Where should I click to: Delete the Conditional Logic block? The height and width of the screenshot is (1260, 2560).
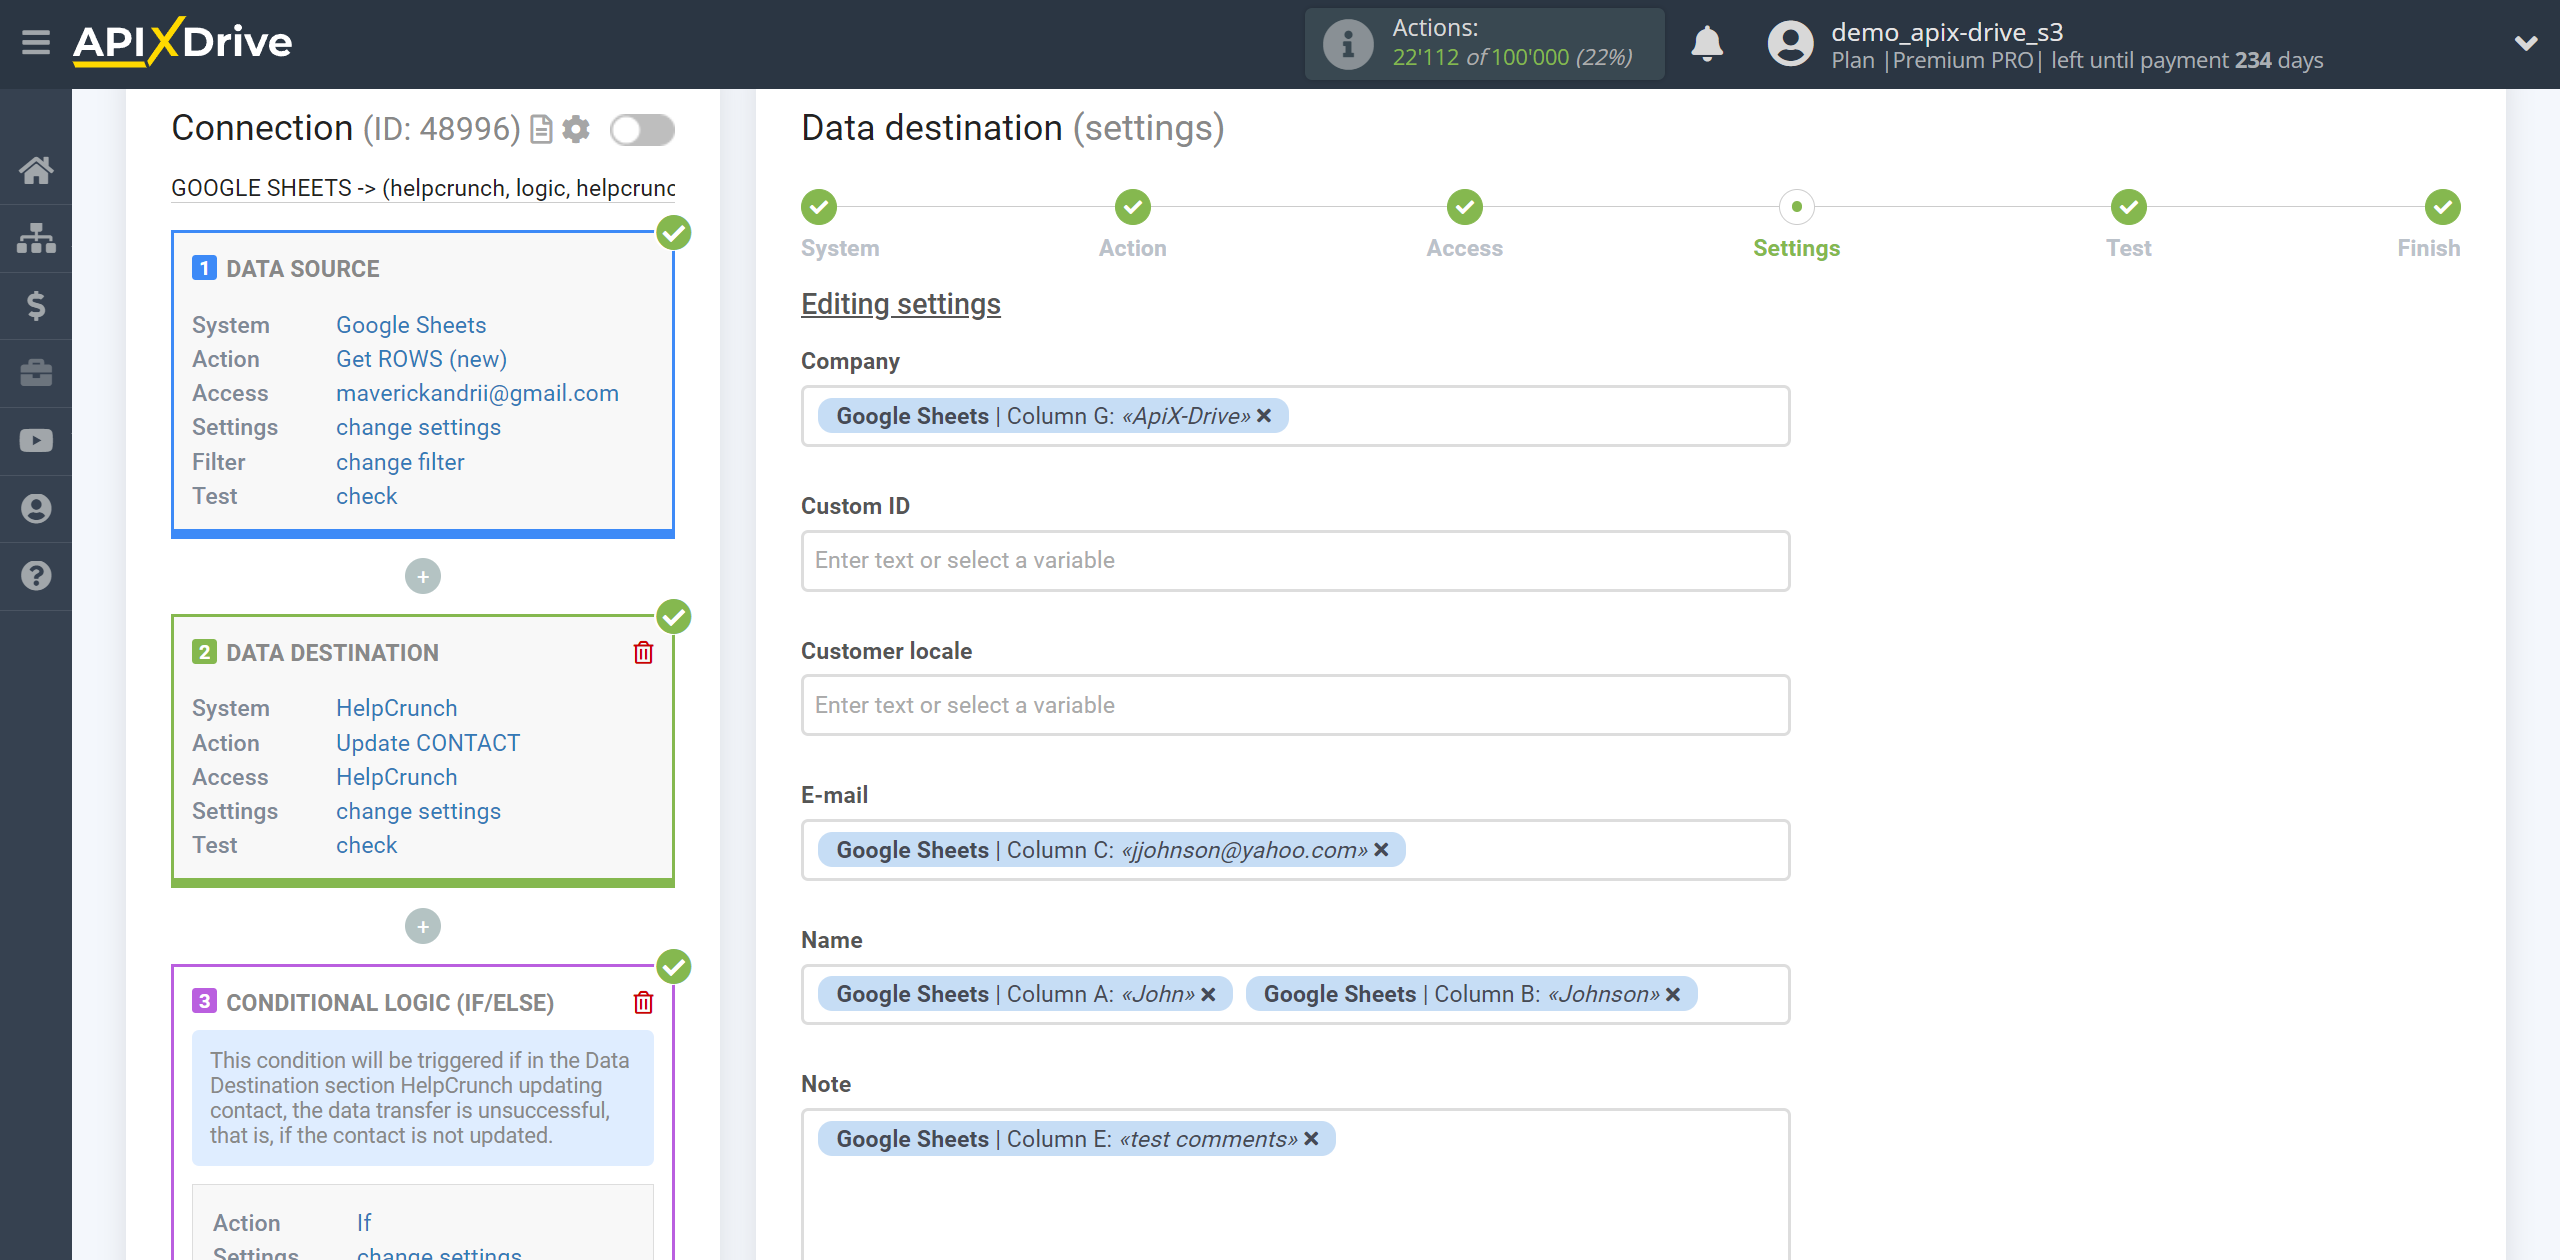[643, 1003]
